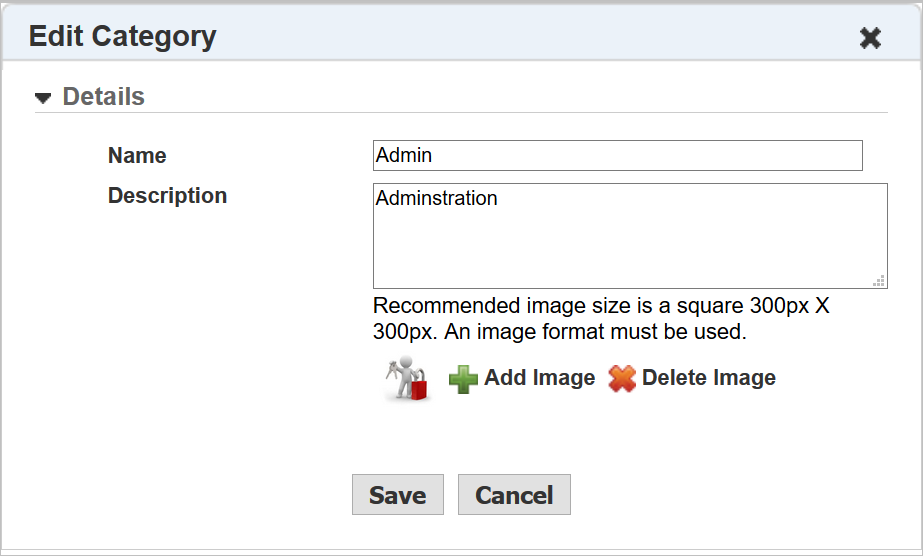Click the word Adminstration in Description
Image resolution: width=923 pixels, height=556 pixels.
tap(436, 198)
